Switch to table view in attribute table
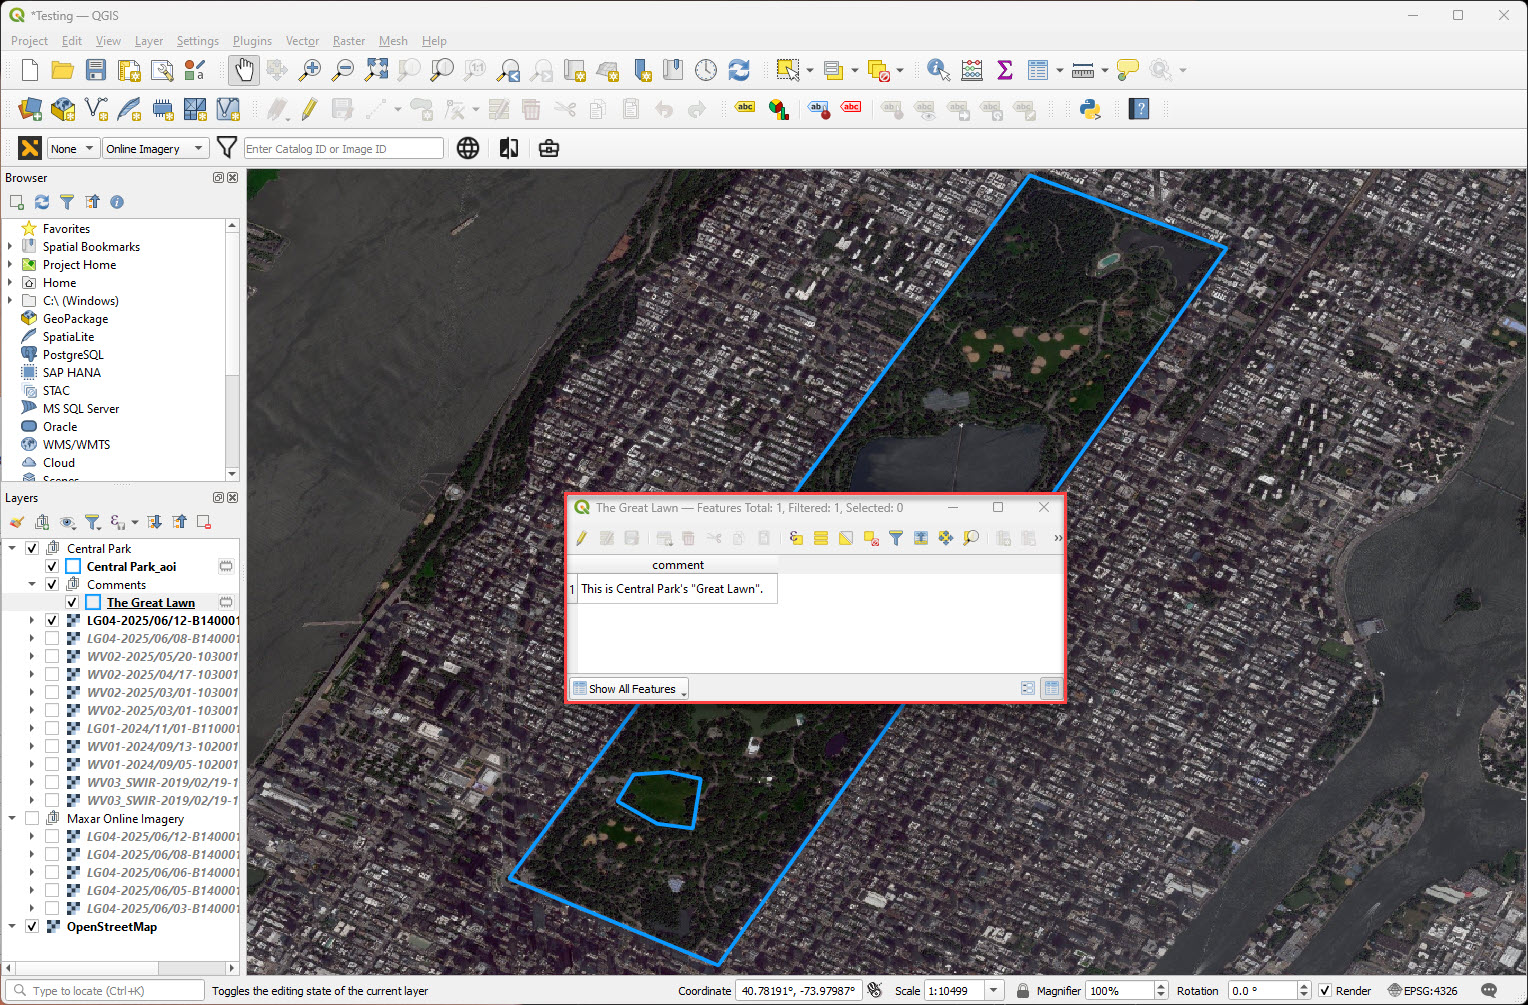 pos(1051,688)
